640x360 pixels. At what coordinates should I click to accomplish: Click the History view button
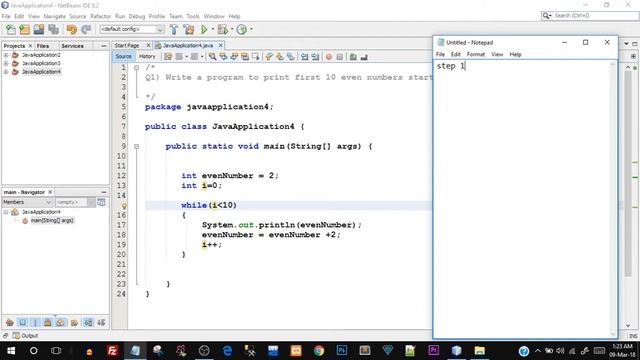(147, 56)
